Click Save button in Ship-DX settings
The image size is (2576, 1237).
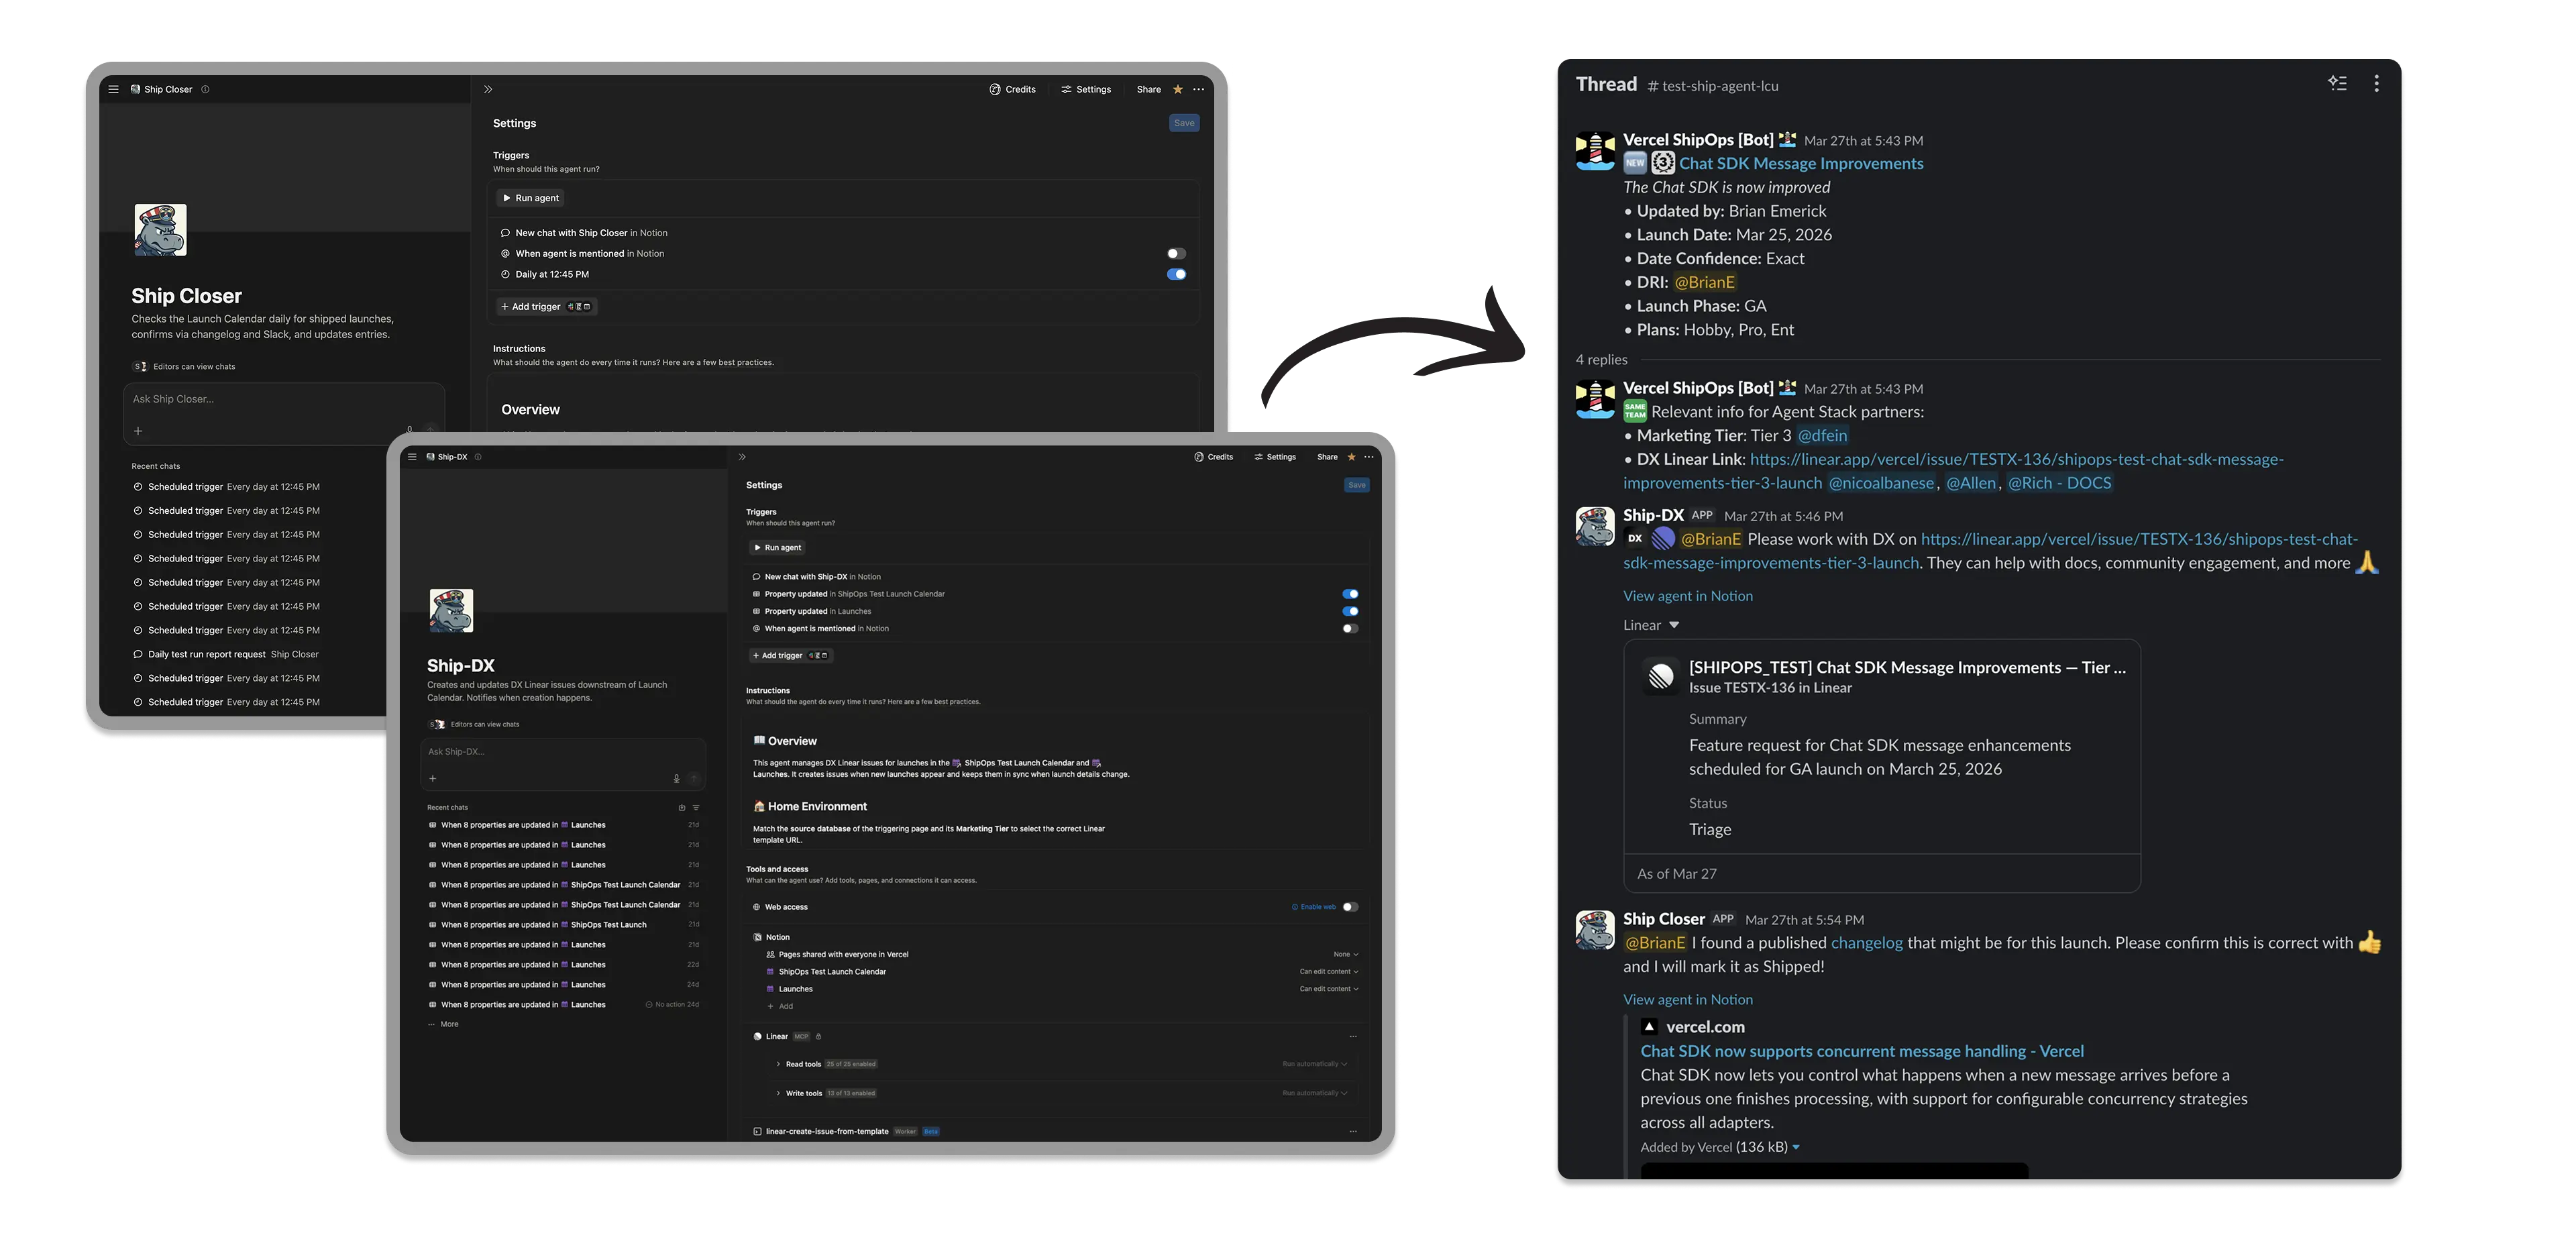(x=1356, y=485)
